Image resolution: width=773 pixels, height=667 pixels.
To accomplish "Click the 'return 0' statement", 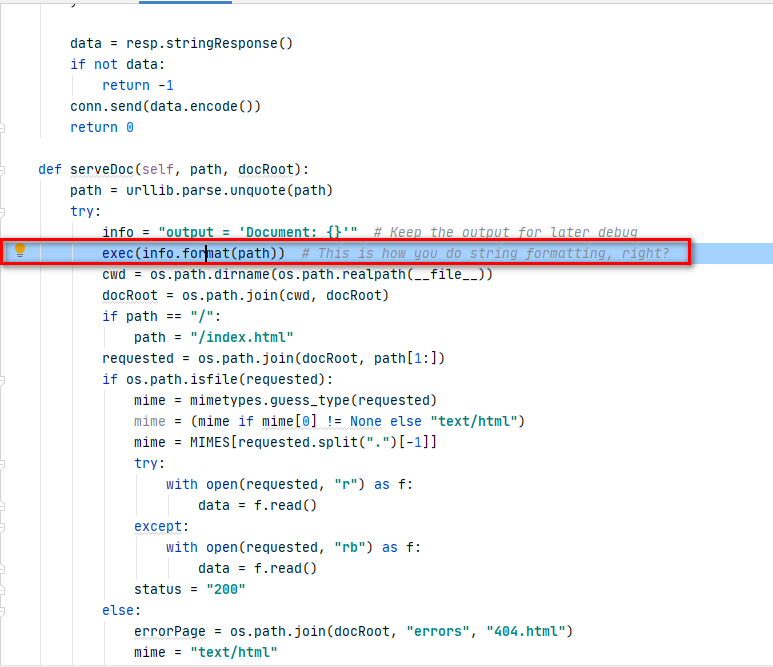I will (102, 127).
